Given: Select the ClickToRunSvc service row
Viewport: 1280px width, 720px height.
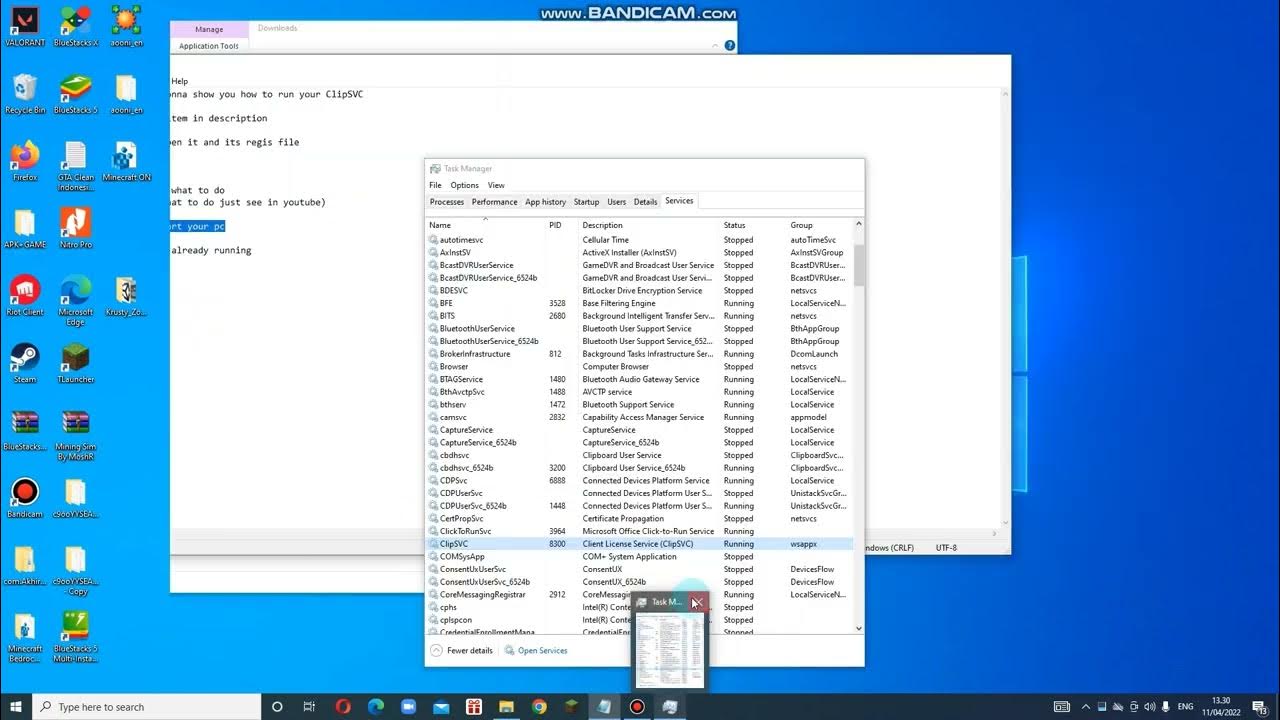Looking at the screenshot, I should pyautogui.click(x=639, y=531).
